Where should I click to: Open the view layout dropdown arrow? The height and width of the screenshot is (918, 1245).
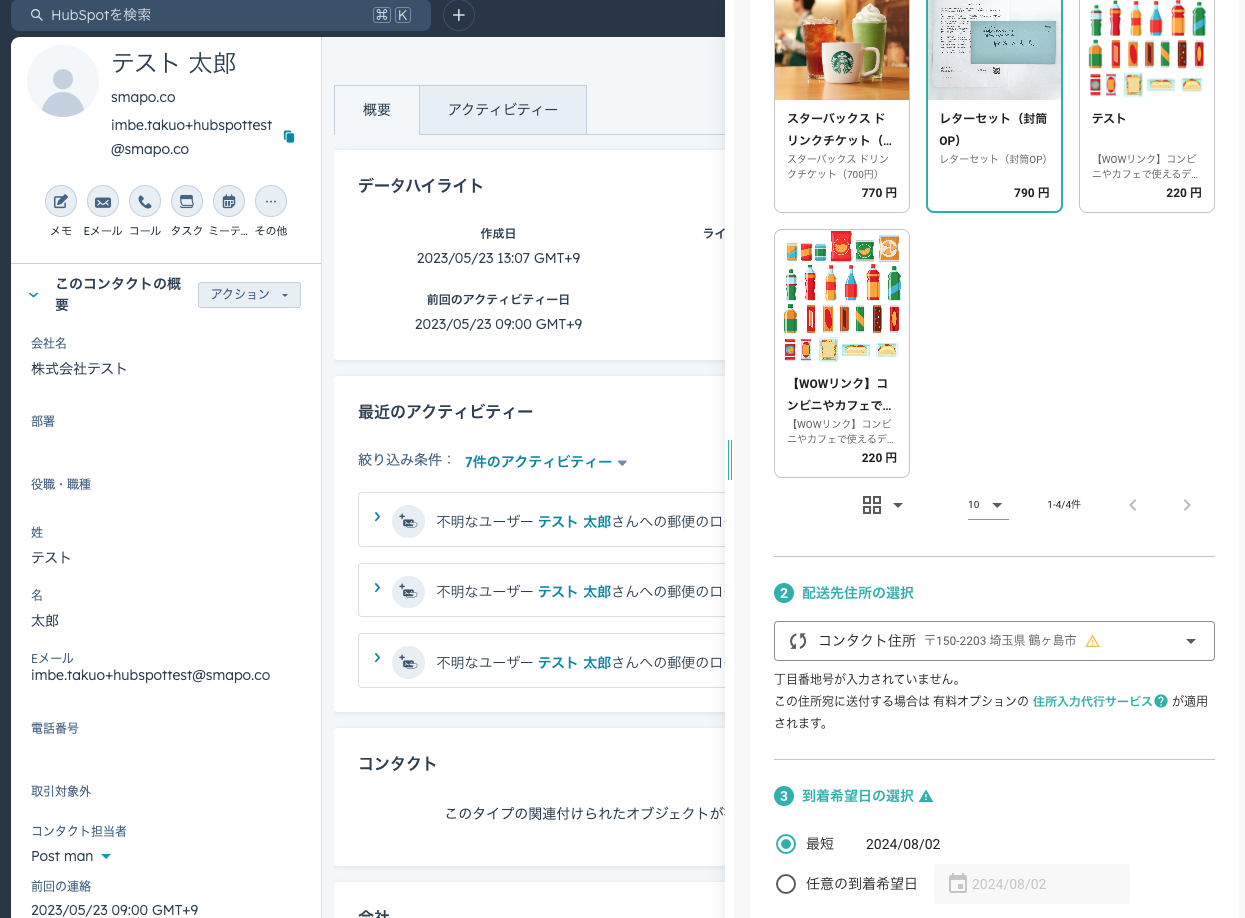click(x=898, y=505)
